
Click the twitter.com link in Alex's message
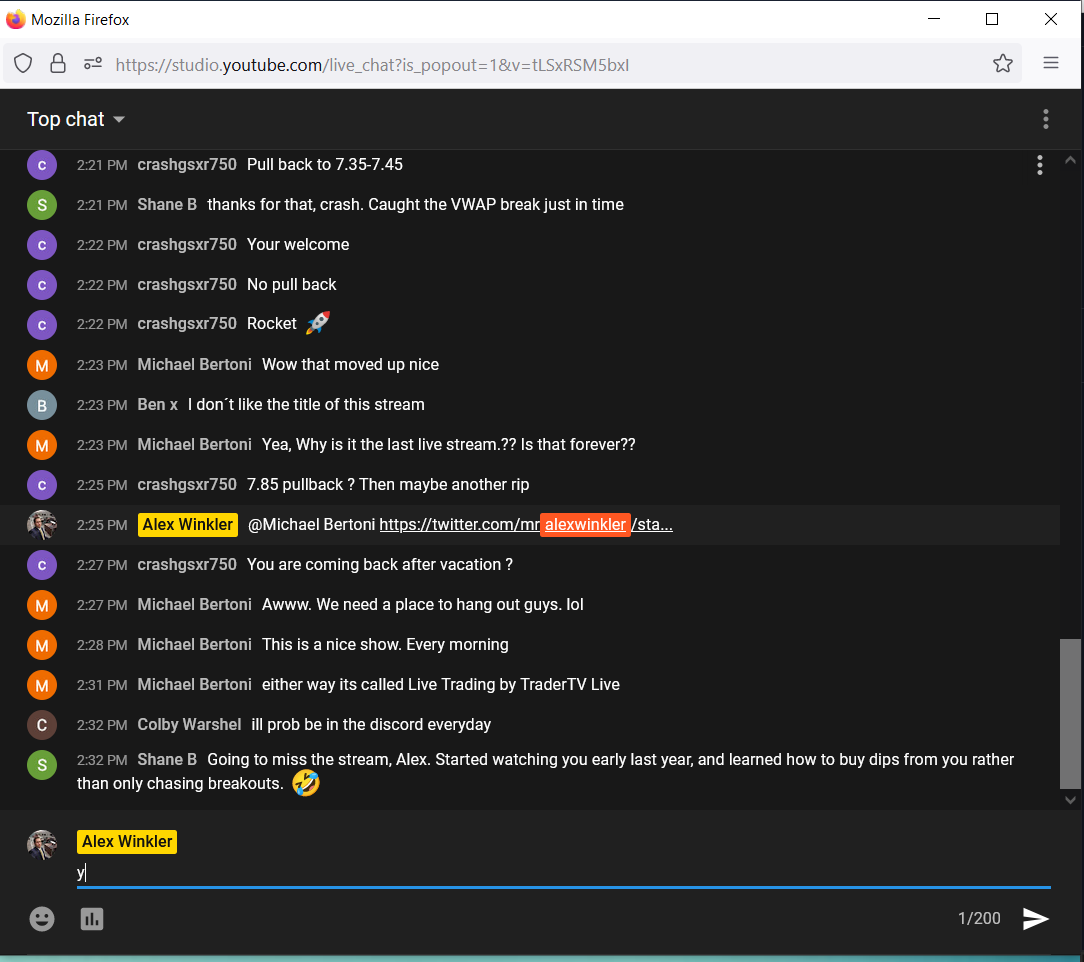[459, 524]
